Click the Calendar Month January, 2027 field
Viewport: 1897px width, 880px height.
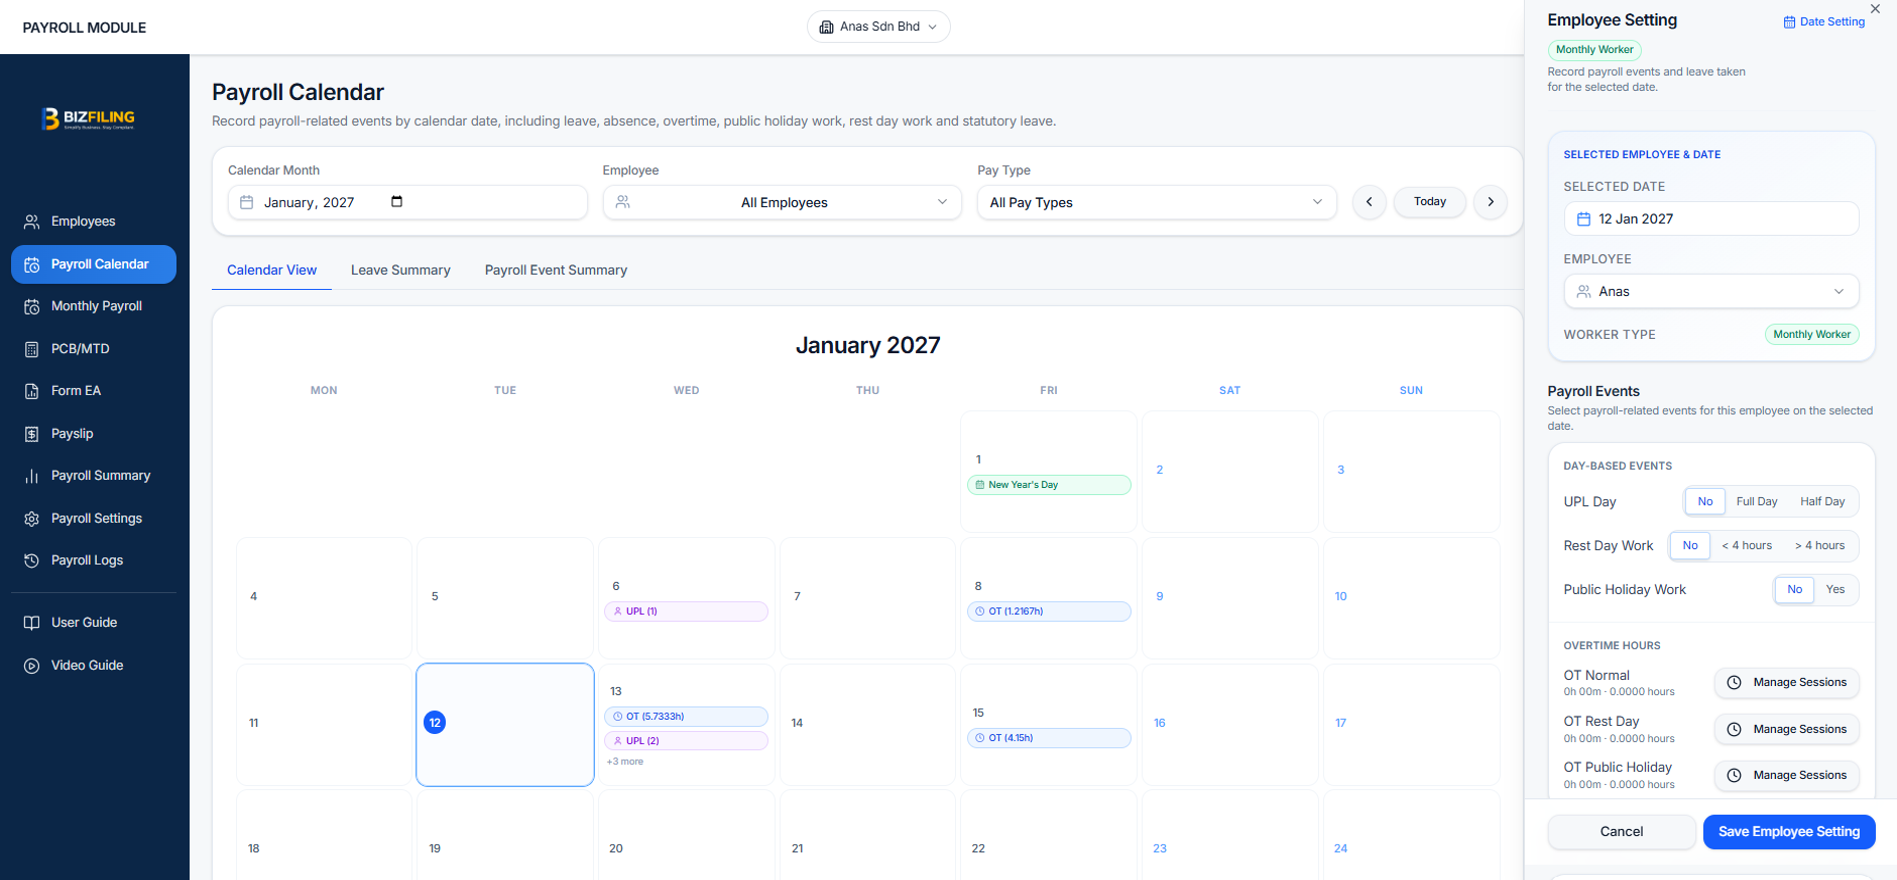(407, 202)
